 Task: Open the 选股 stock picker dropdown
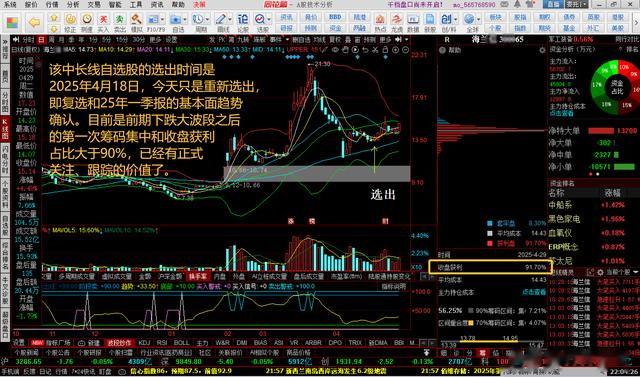269,19
